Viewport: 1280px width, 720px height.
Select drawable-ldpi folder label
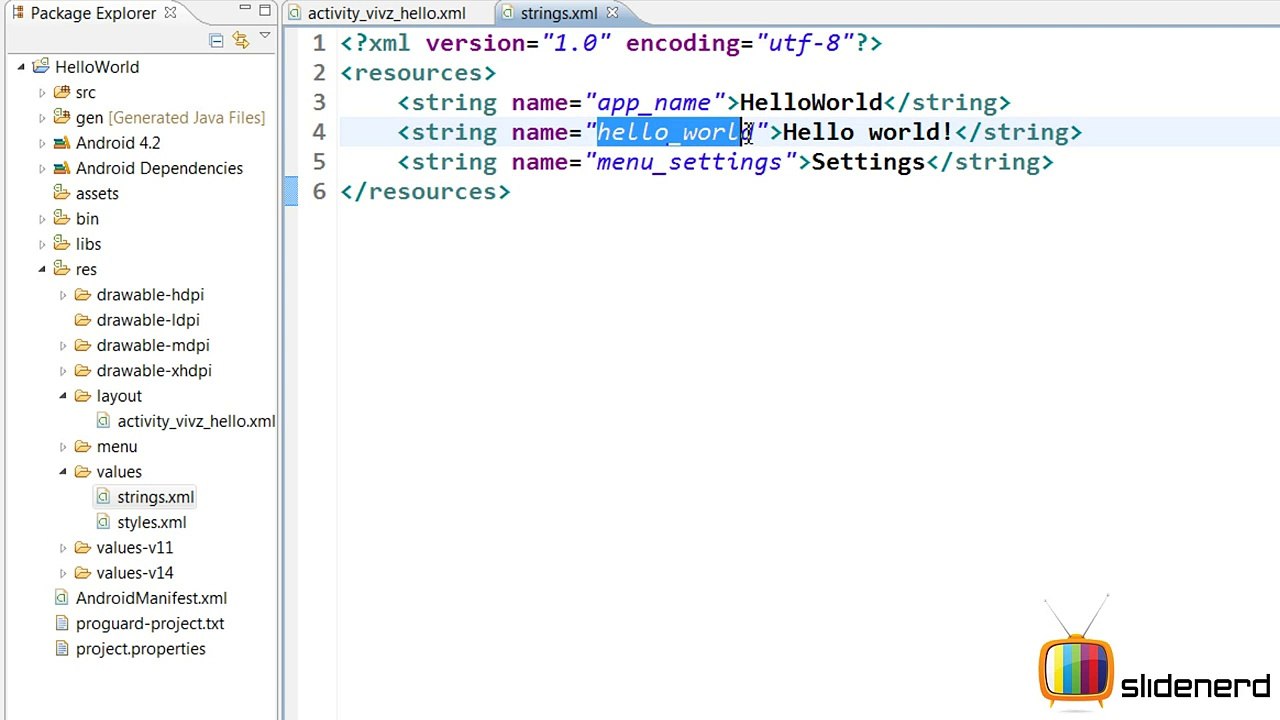[148, 320]
